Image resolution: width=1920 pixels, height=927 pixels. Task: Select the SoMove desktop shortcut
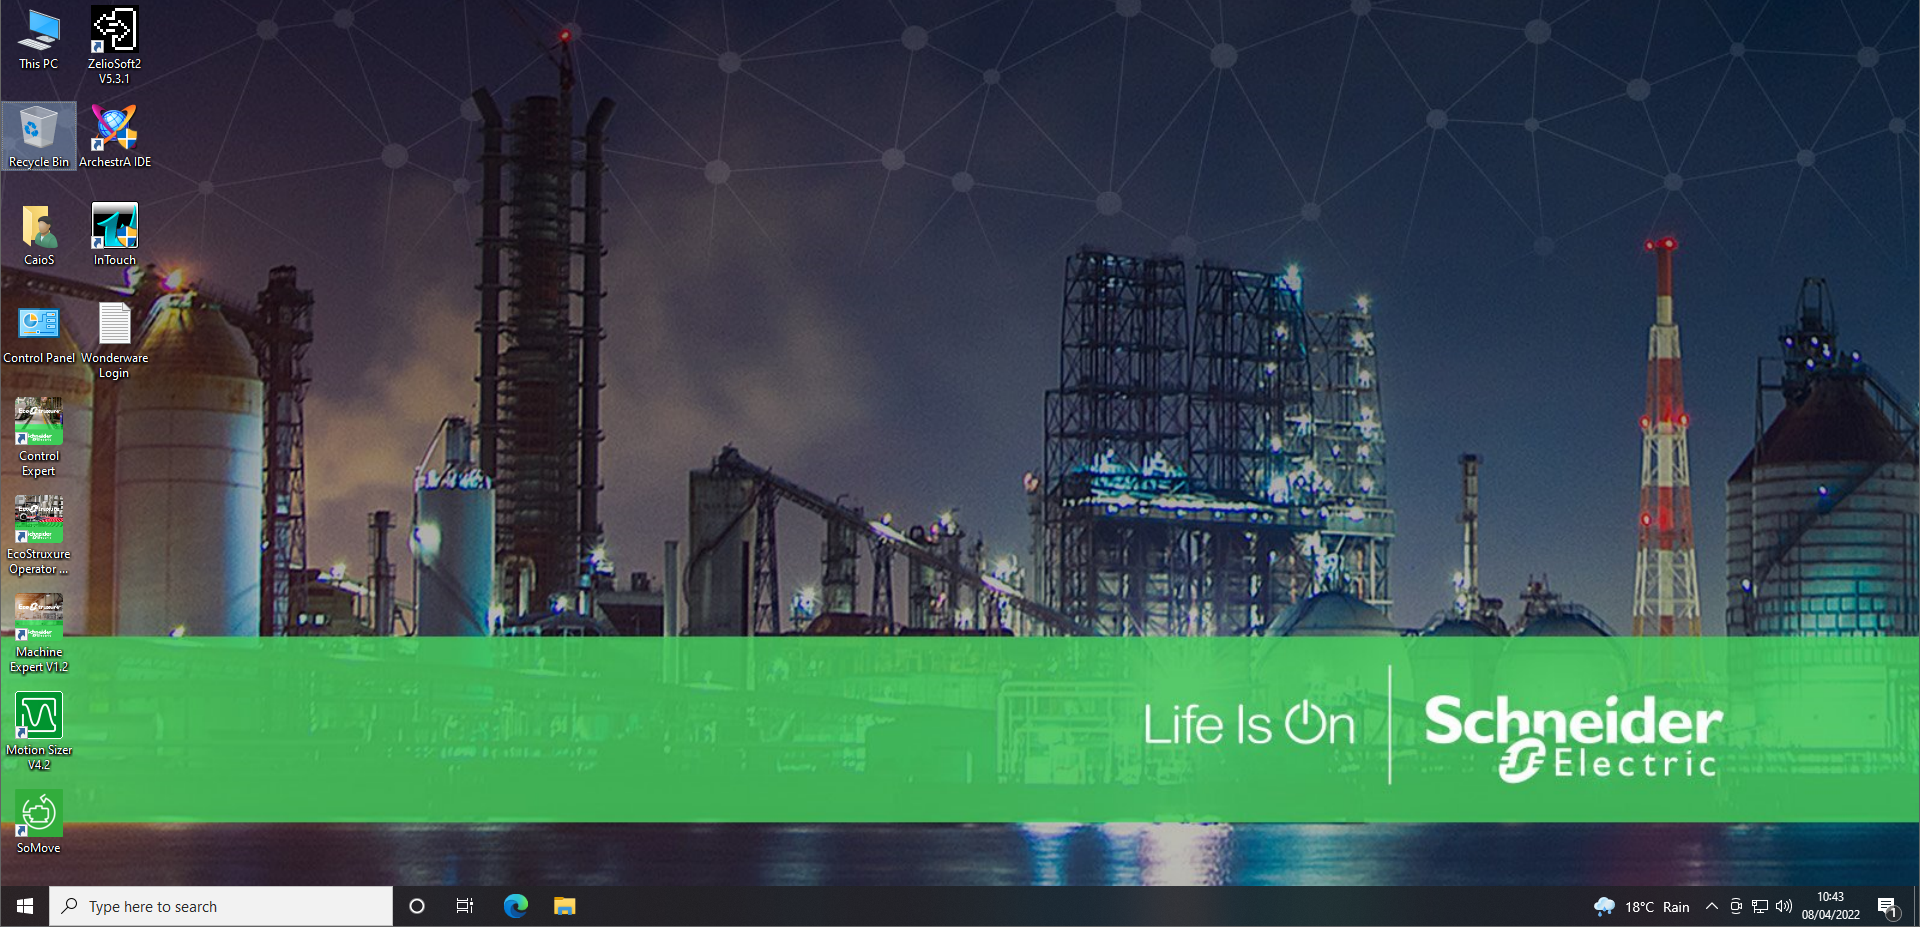(x=39, y=822)
